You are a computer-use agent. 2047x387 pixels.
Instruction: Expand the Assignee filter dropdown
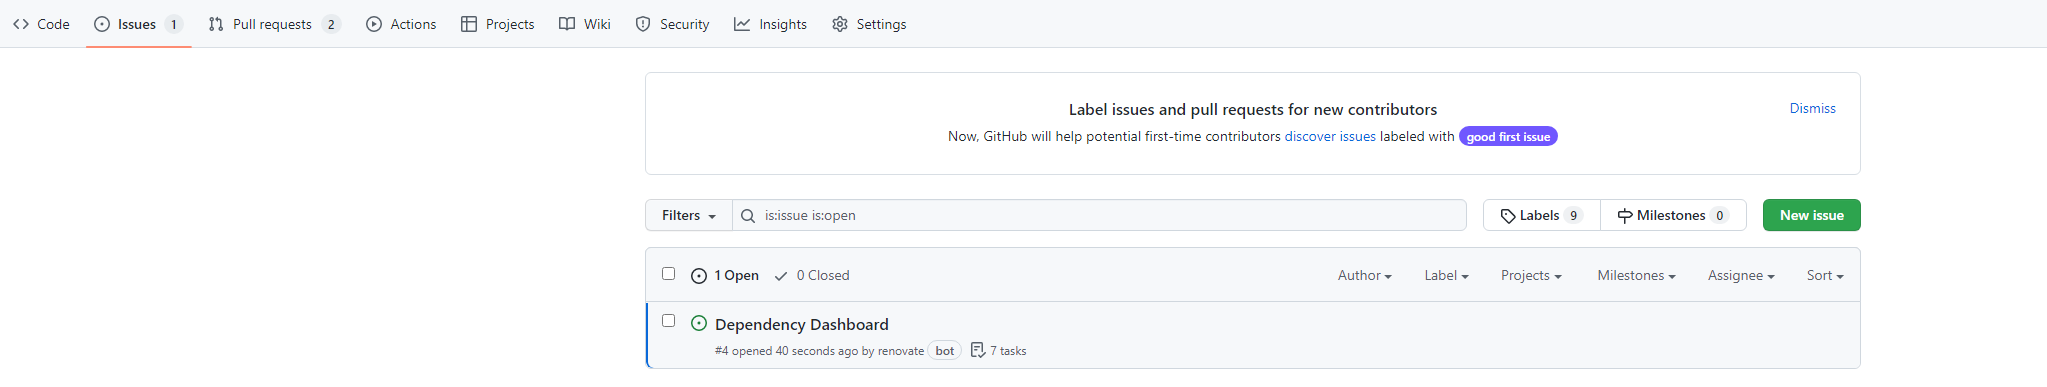coord(1741,275)
